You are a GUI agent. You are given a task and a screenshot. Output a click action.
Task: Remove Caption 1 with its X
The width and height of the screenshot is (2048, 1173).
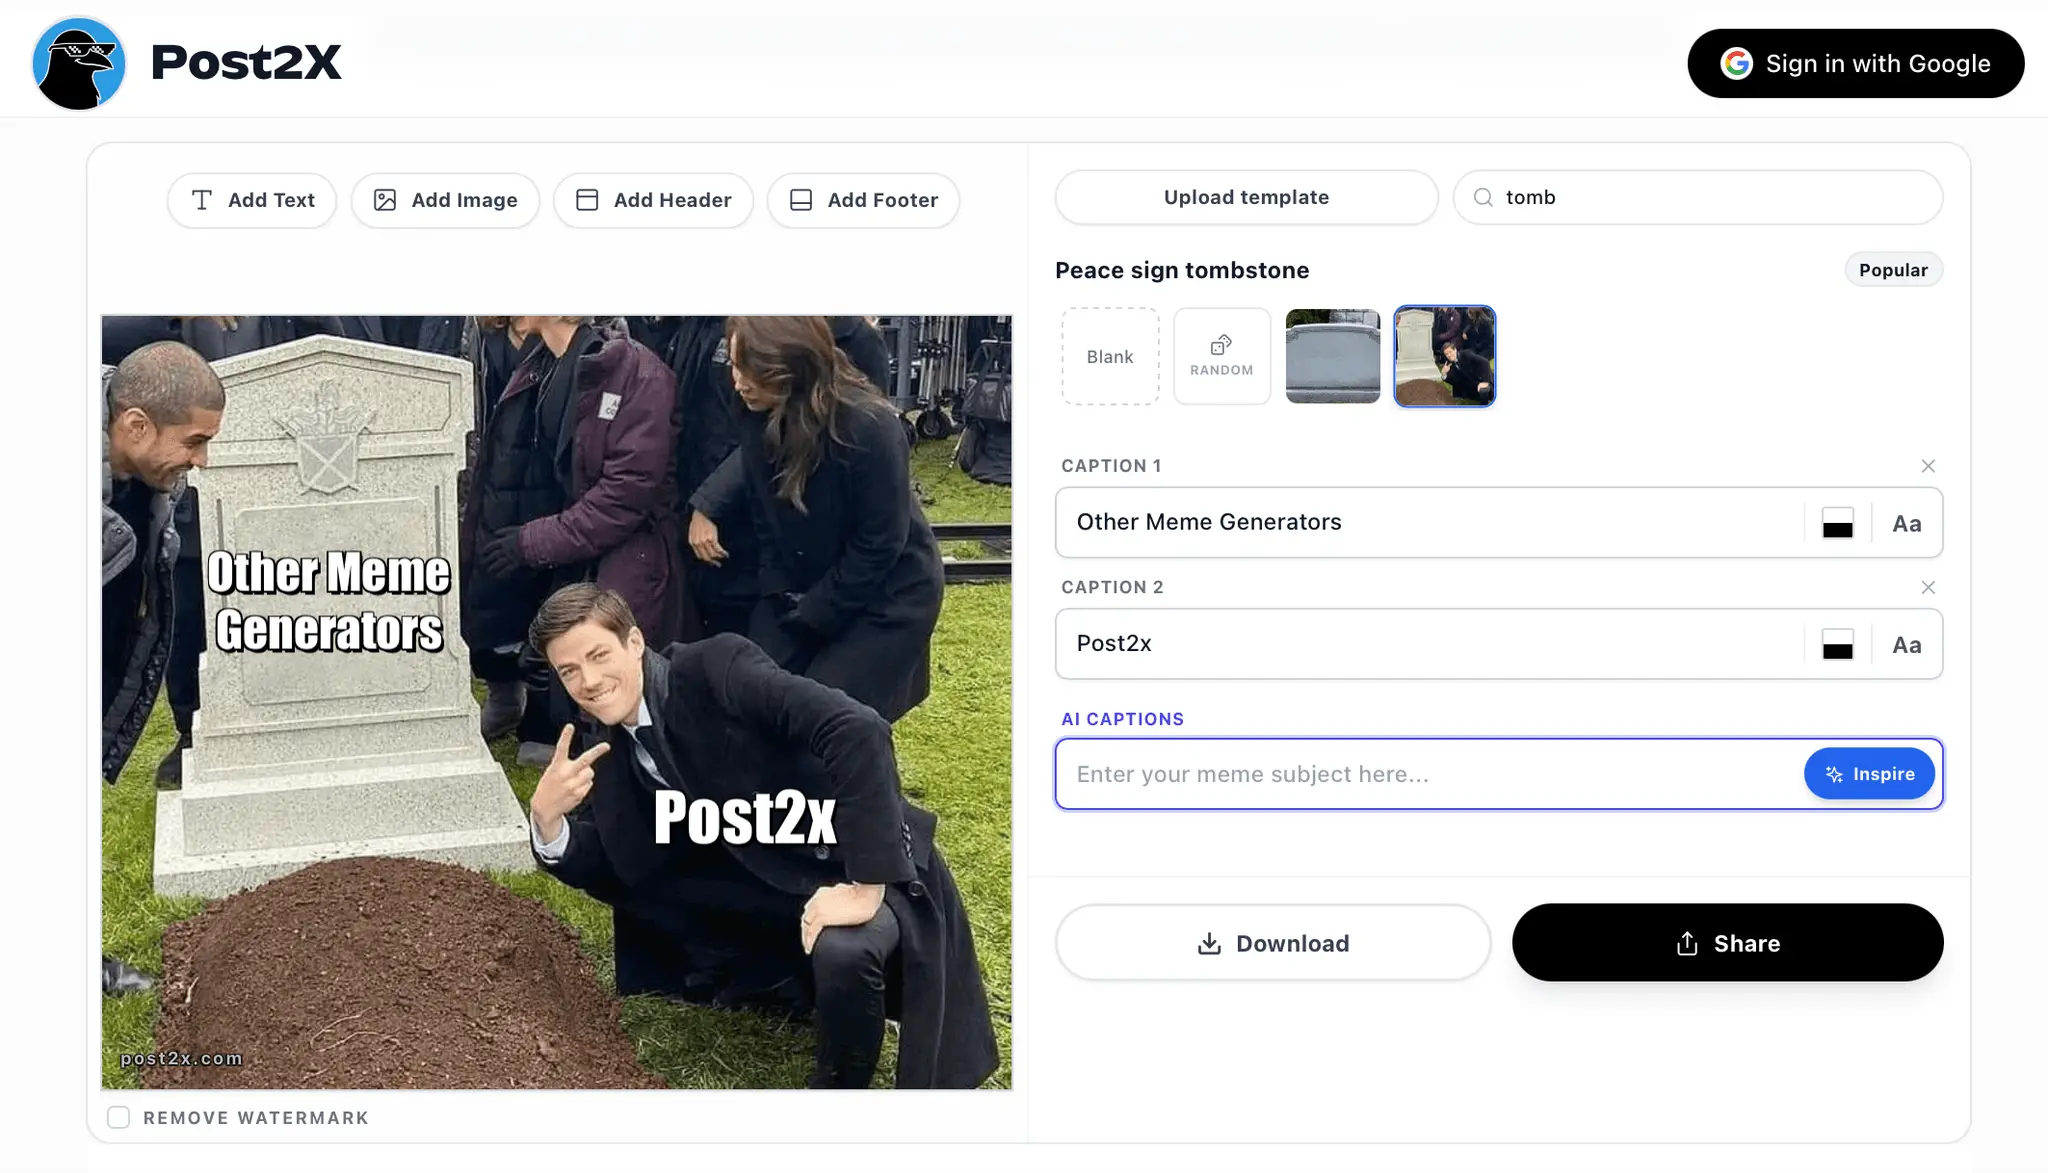pos(1928,466)
